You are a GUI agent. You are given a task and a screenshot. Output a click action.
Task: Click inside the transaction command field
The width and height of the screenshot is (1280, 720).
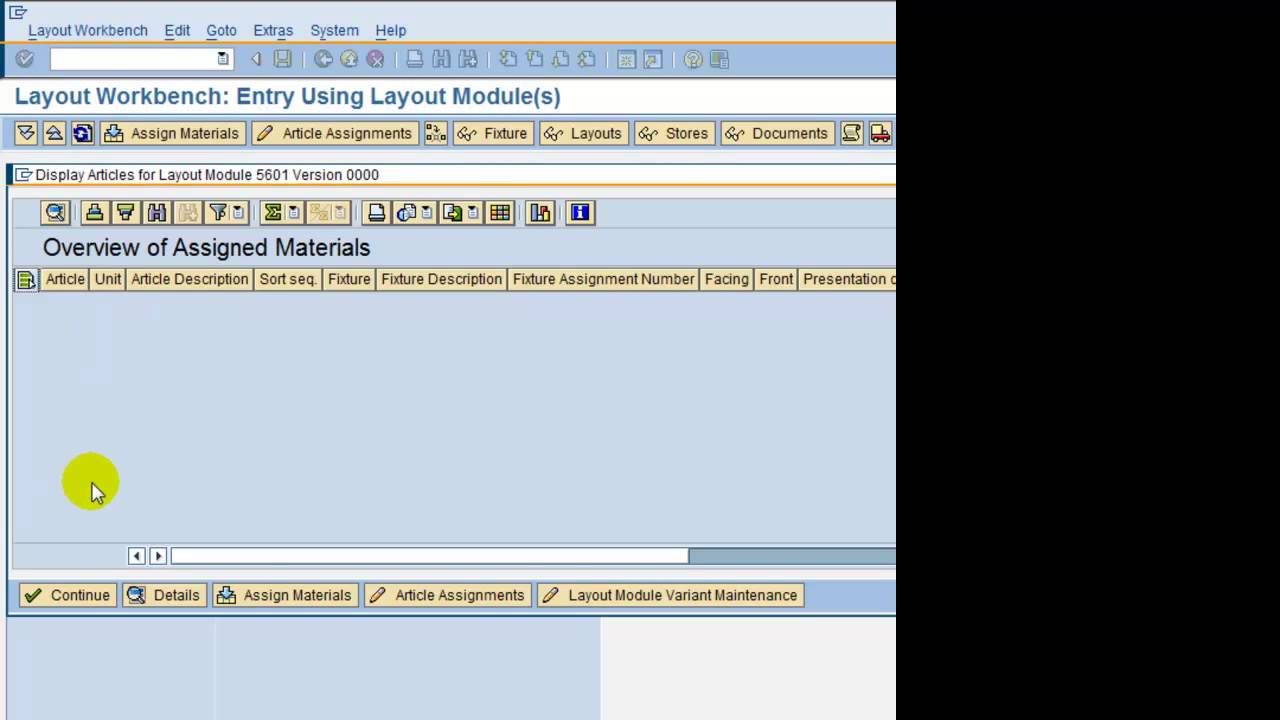tap(133, 60)
